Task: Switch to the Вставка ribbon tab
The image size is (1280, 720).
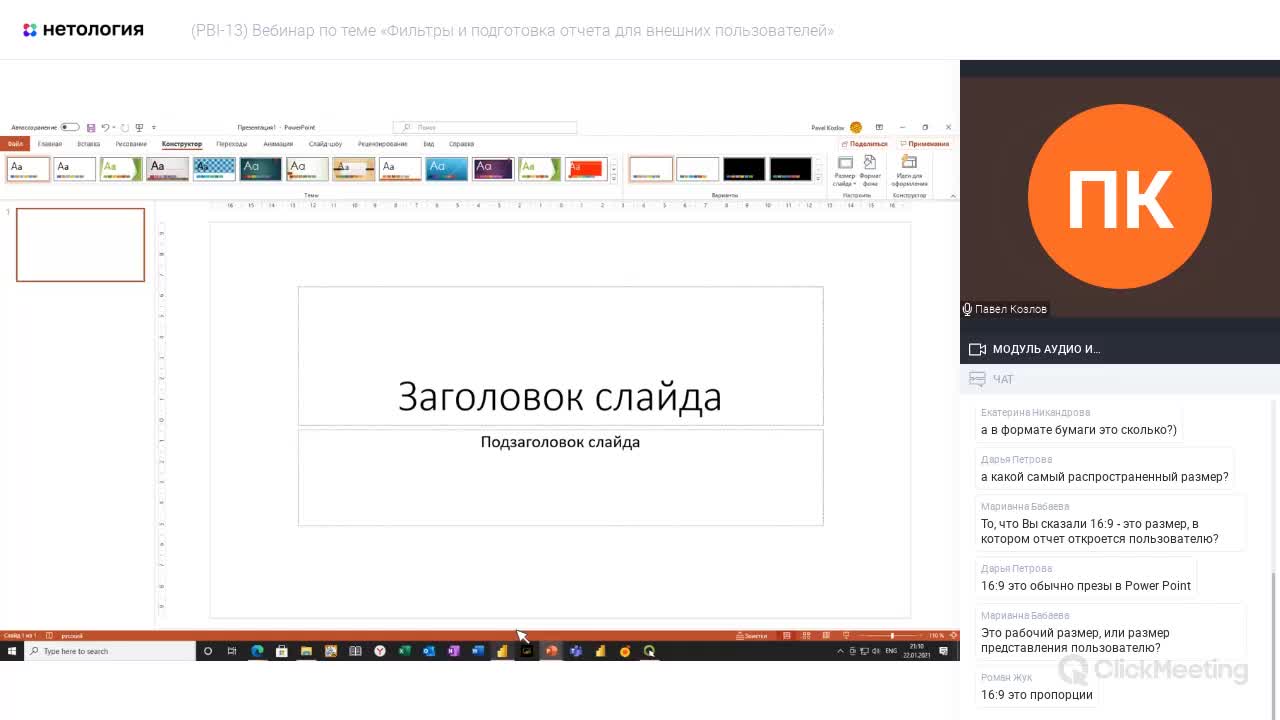Action: click(x=89, y=144)
